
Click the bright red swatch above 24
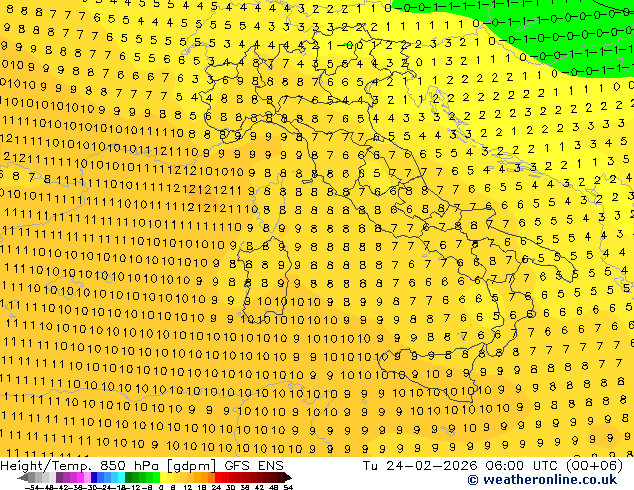218,478
